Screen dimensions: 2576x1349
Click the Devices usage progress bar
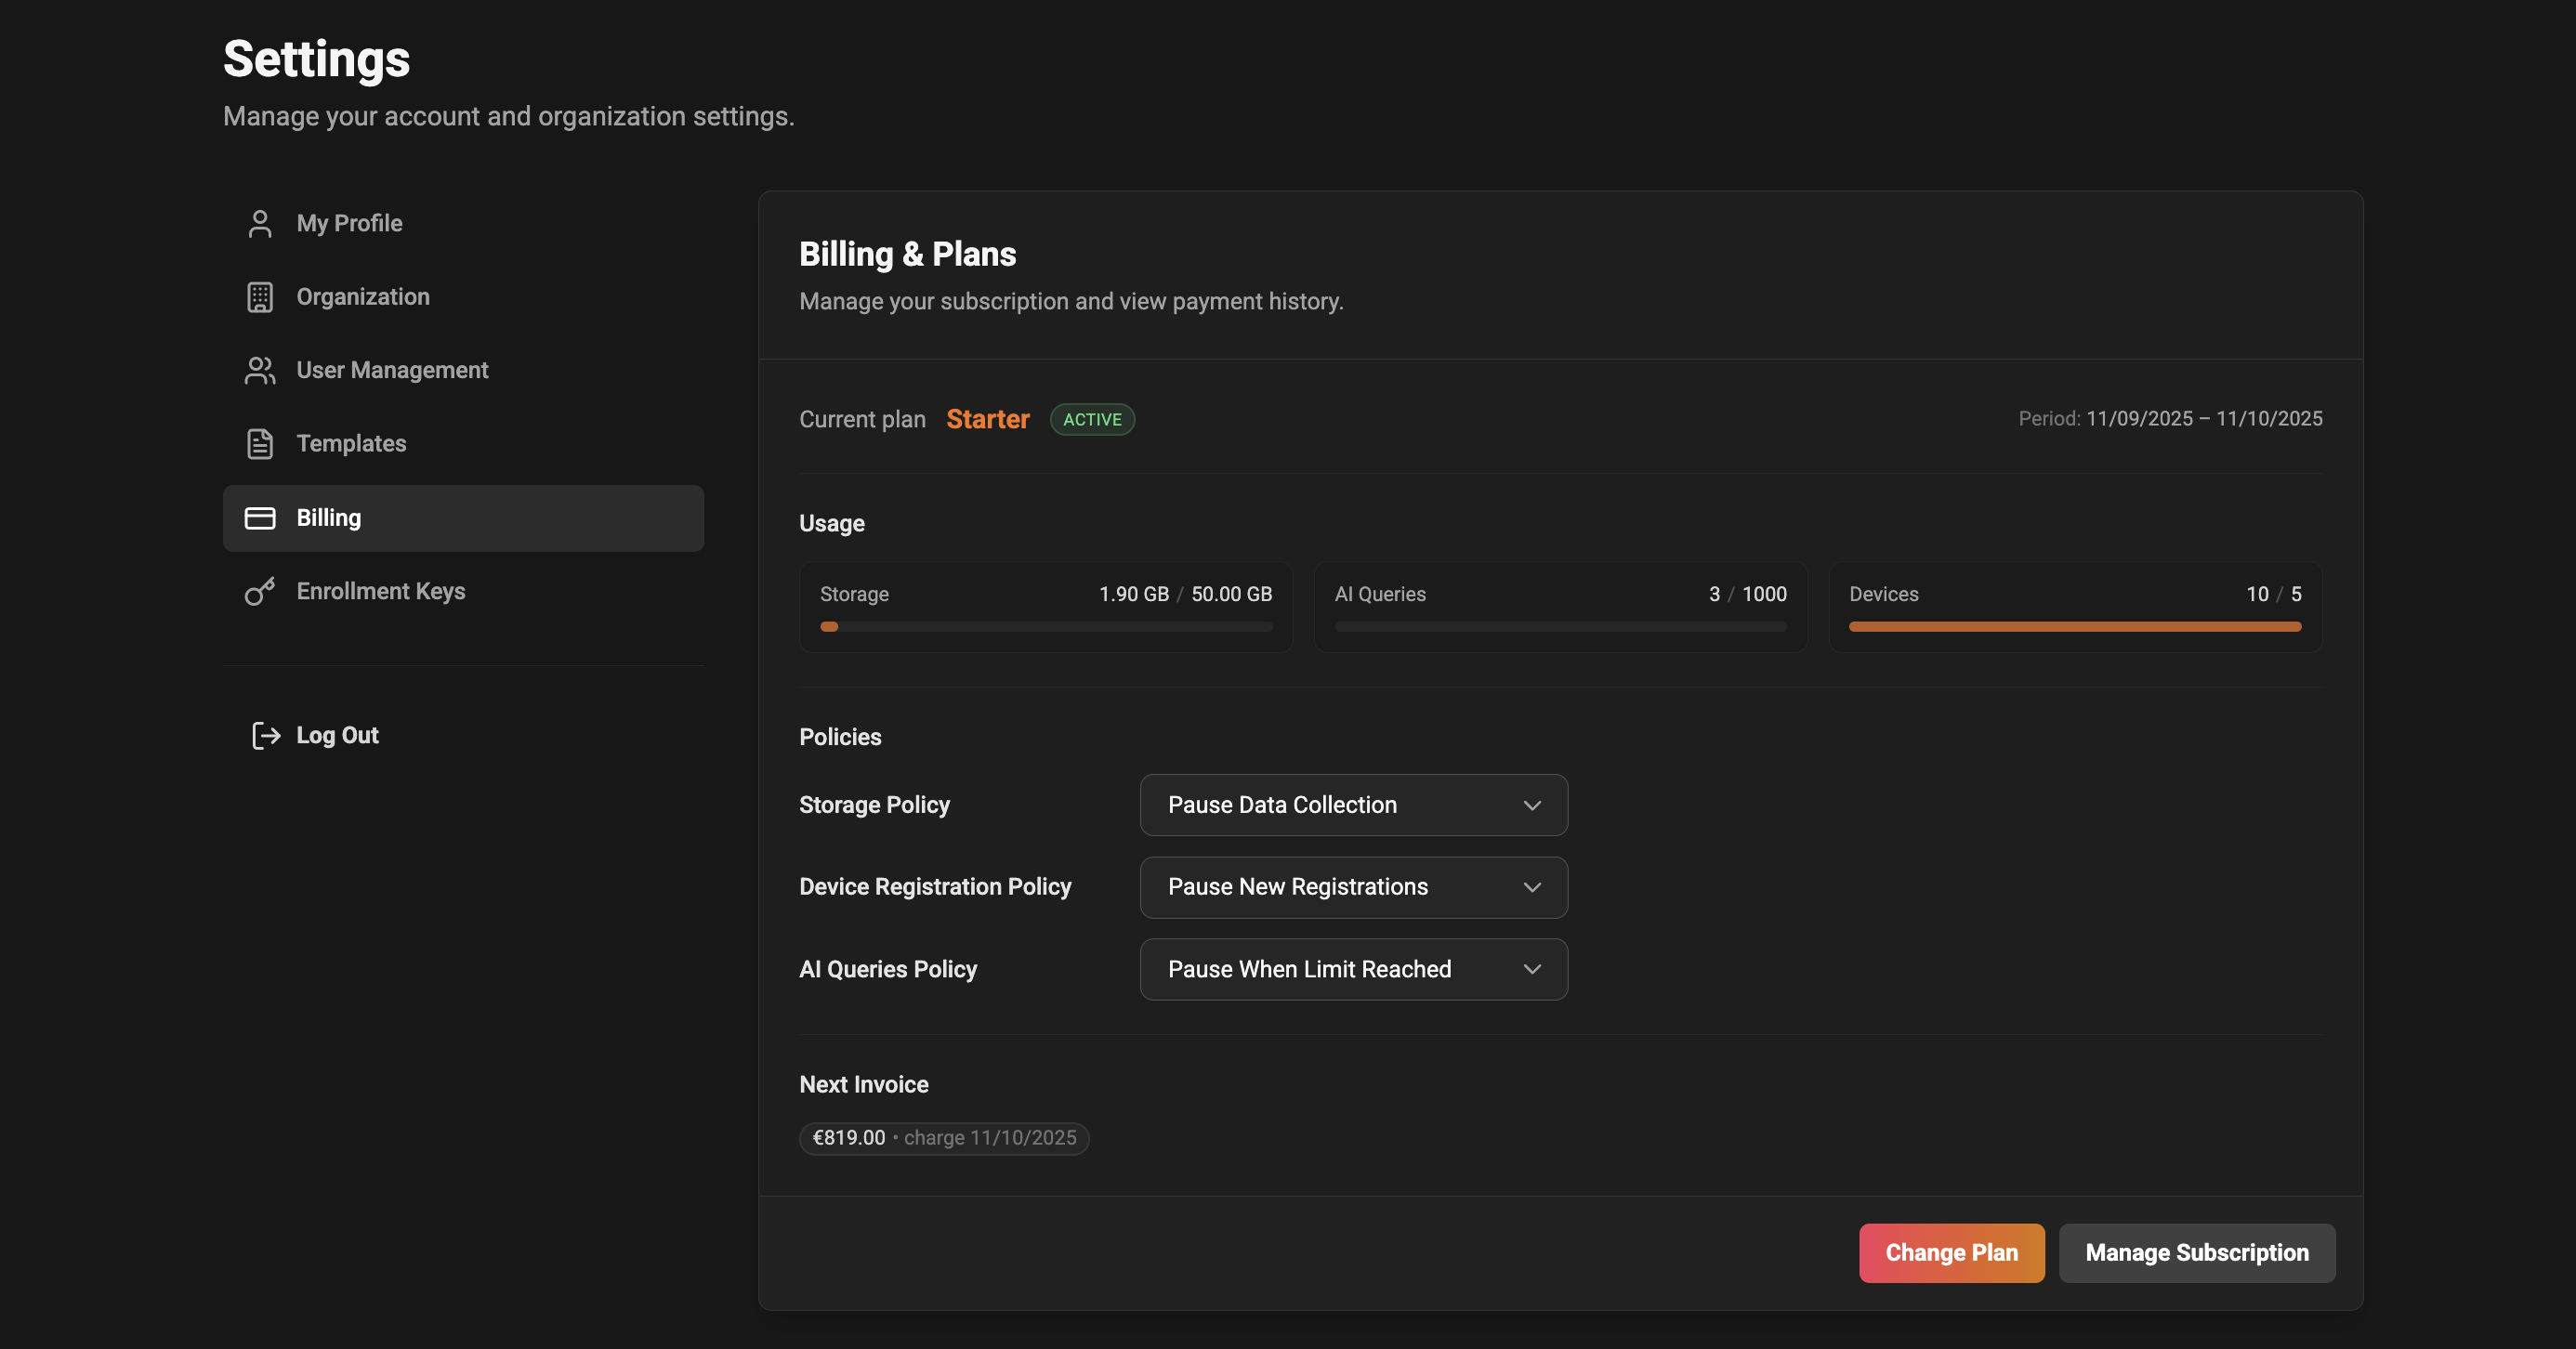[2074, 626]
